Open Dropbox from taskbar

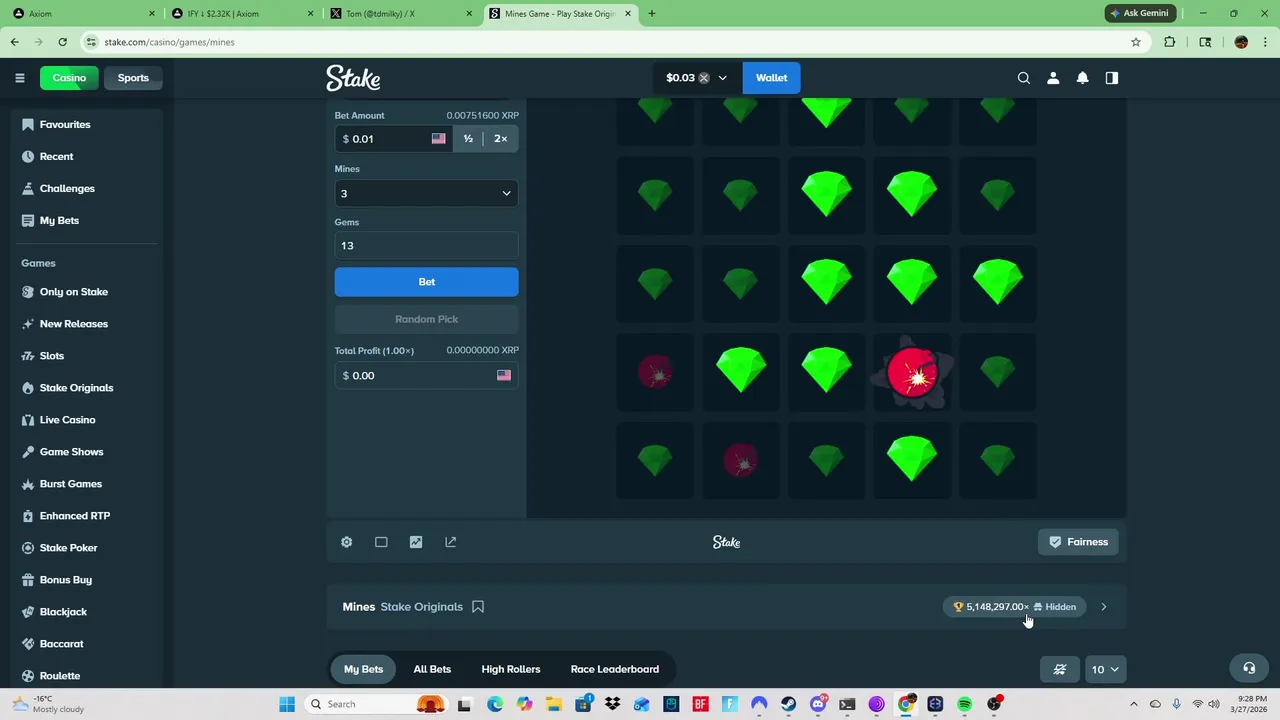612,704
